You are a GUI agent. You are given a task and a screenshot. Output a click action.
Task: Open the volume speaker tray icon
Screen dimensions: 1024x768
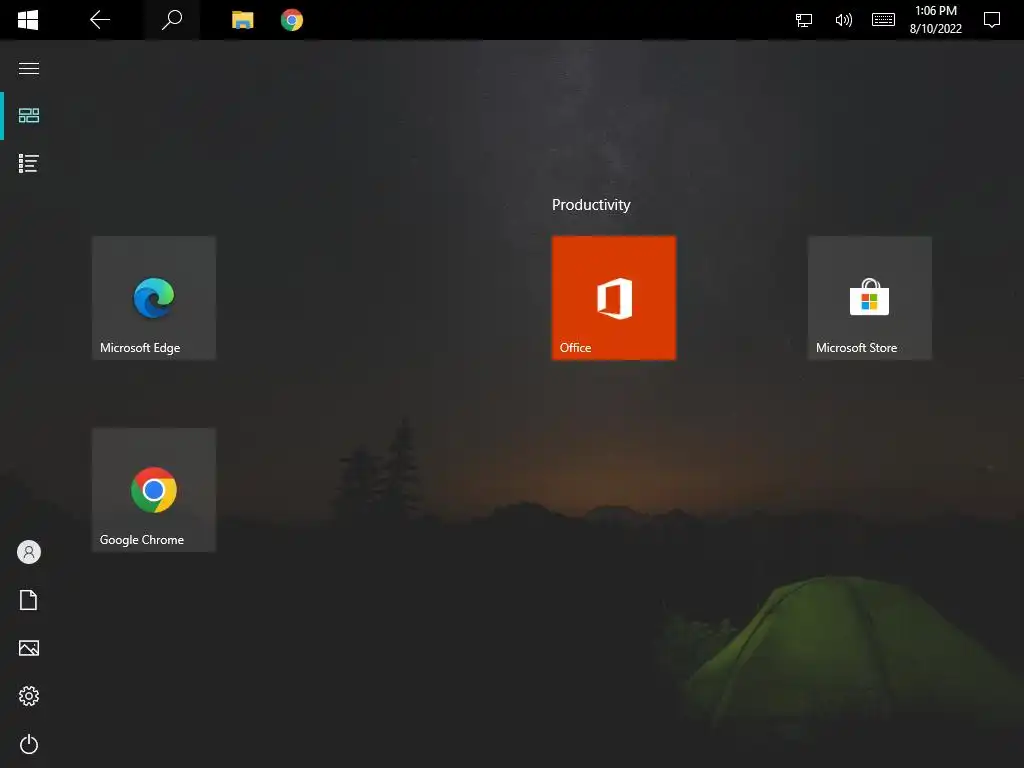click(843, 20)
